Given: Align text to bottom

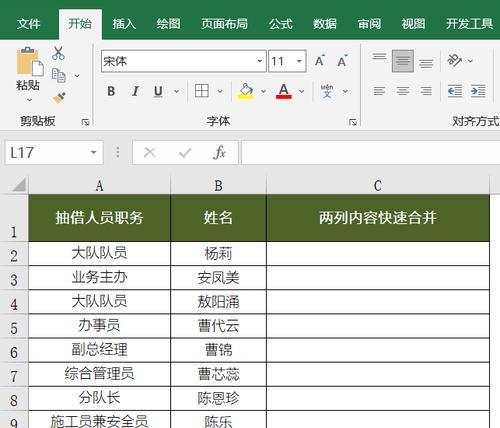Looking at the screenshot, I should pos(426,62).
